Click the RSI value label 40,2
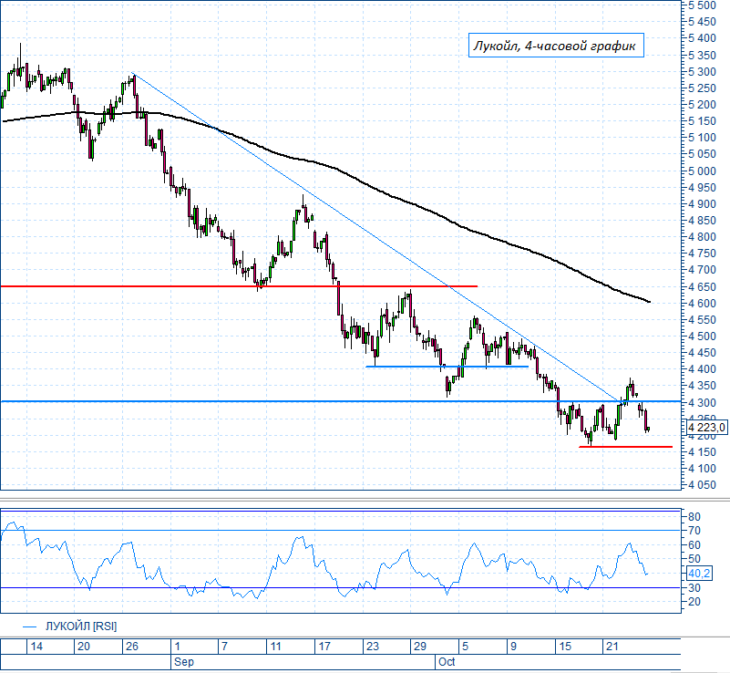The image size is (730, 673). [x=699, y=573]
